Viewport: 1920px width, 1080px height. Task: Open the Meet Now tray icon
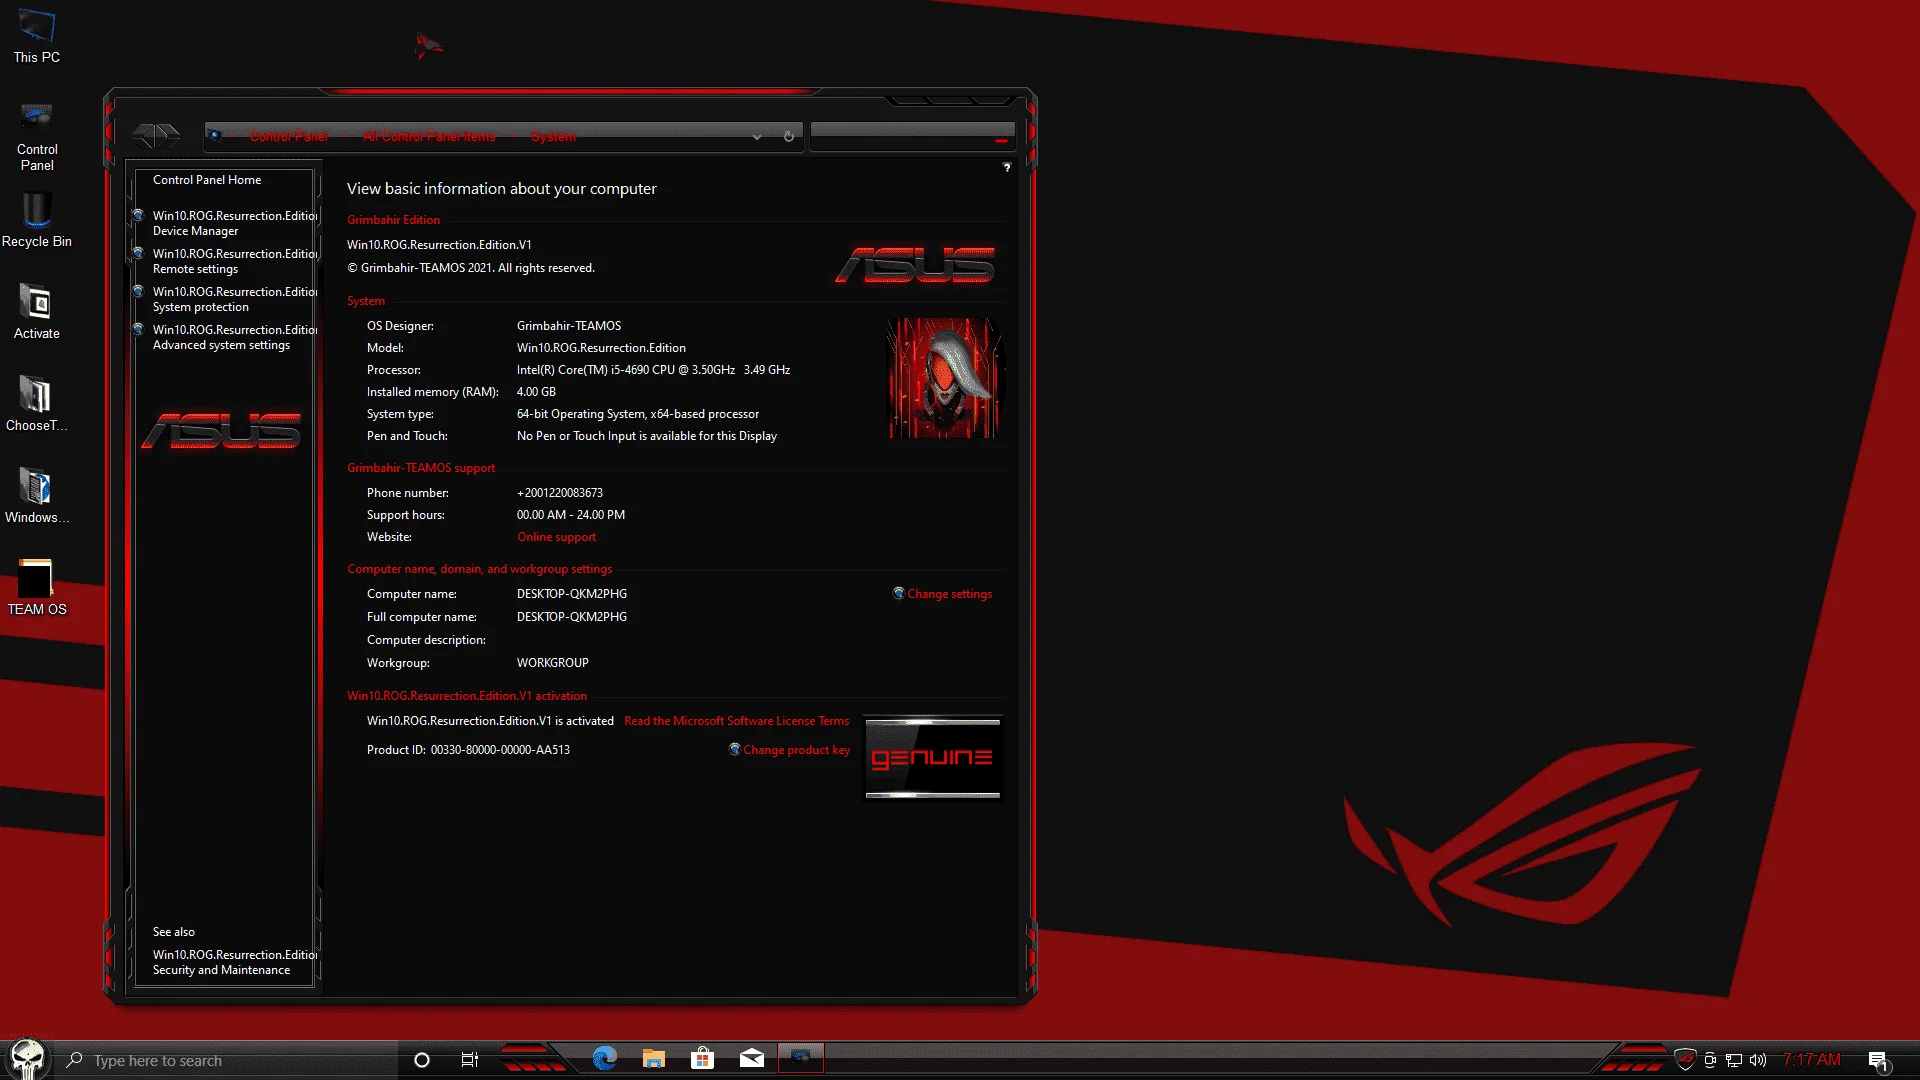point(1710,1060)
